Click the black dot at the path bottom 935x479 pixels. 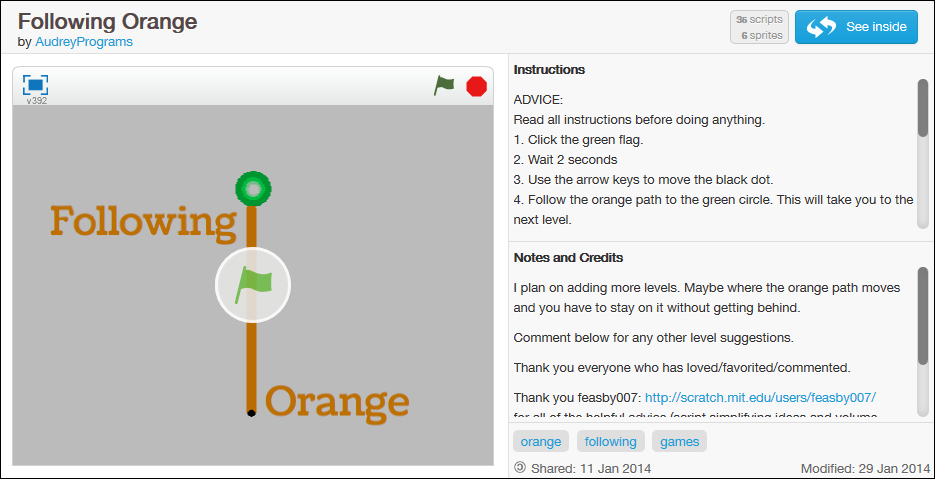[x=252, y=412]
